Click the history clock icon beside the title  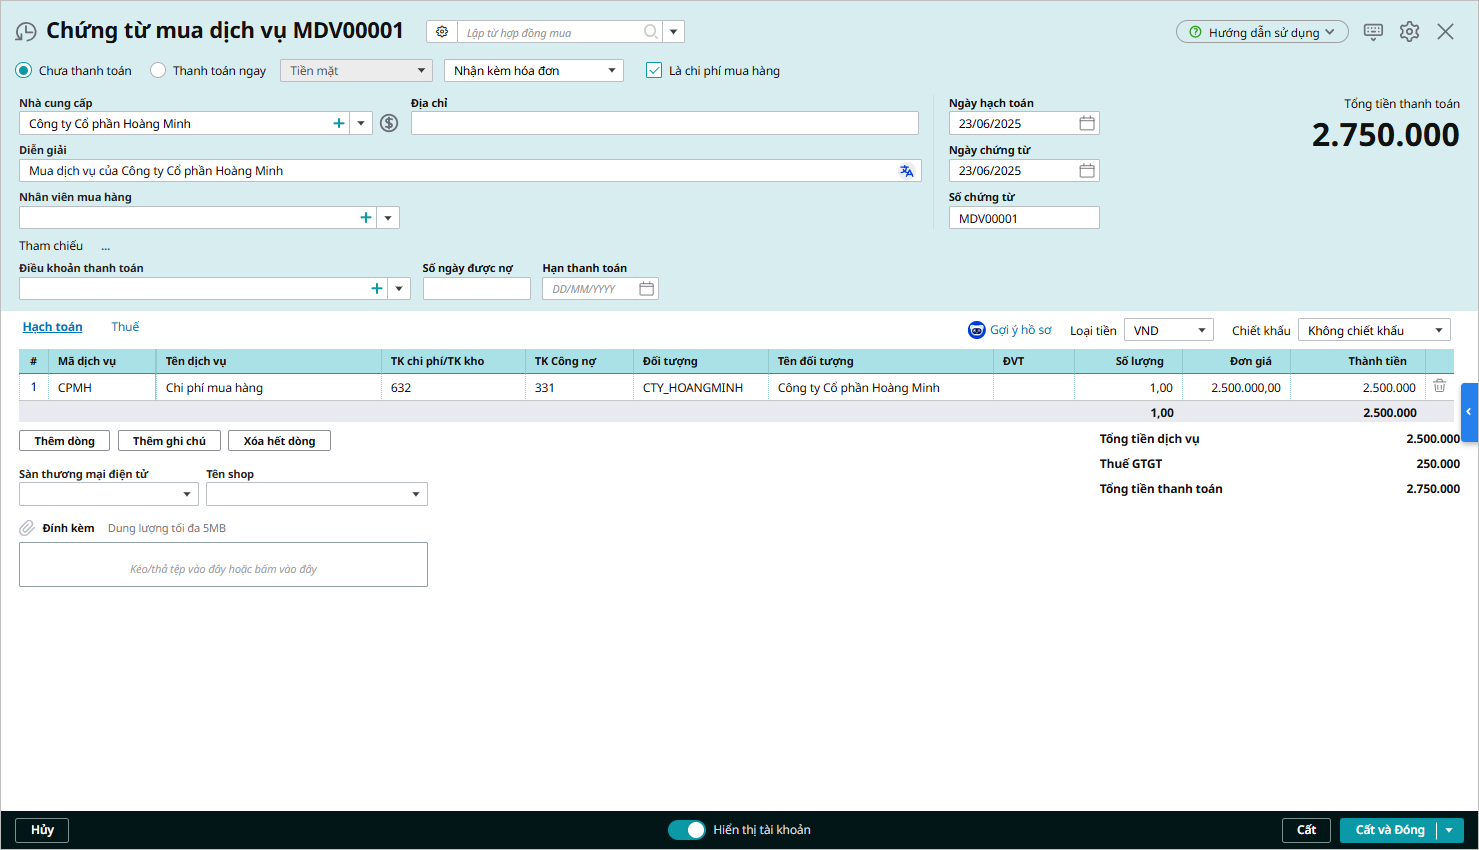[26, 32]
